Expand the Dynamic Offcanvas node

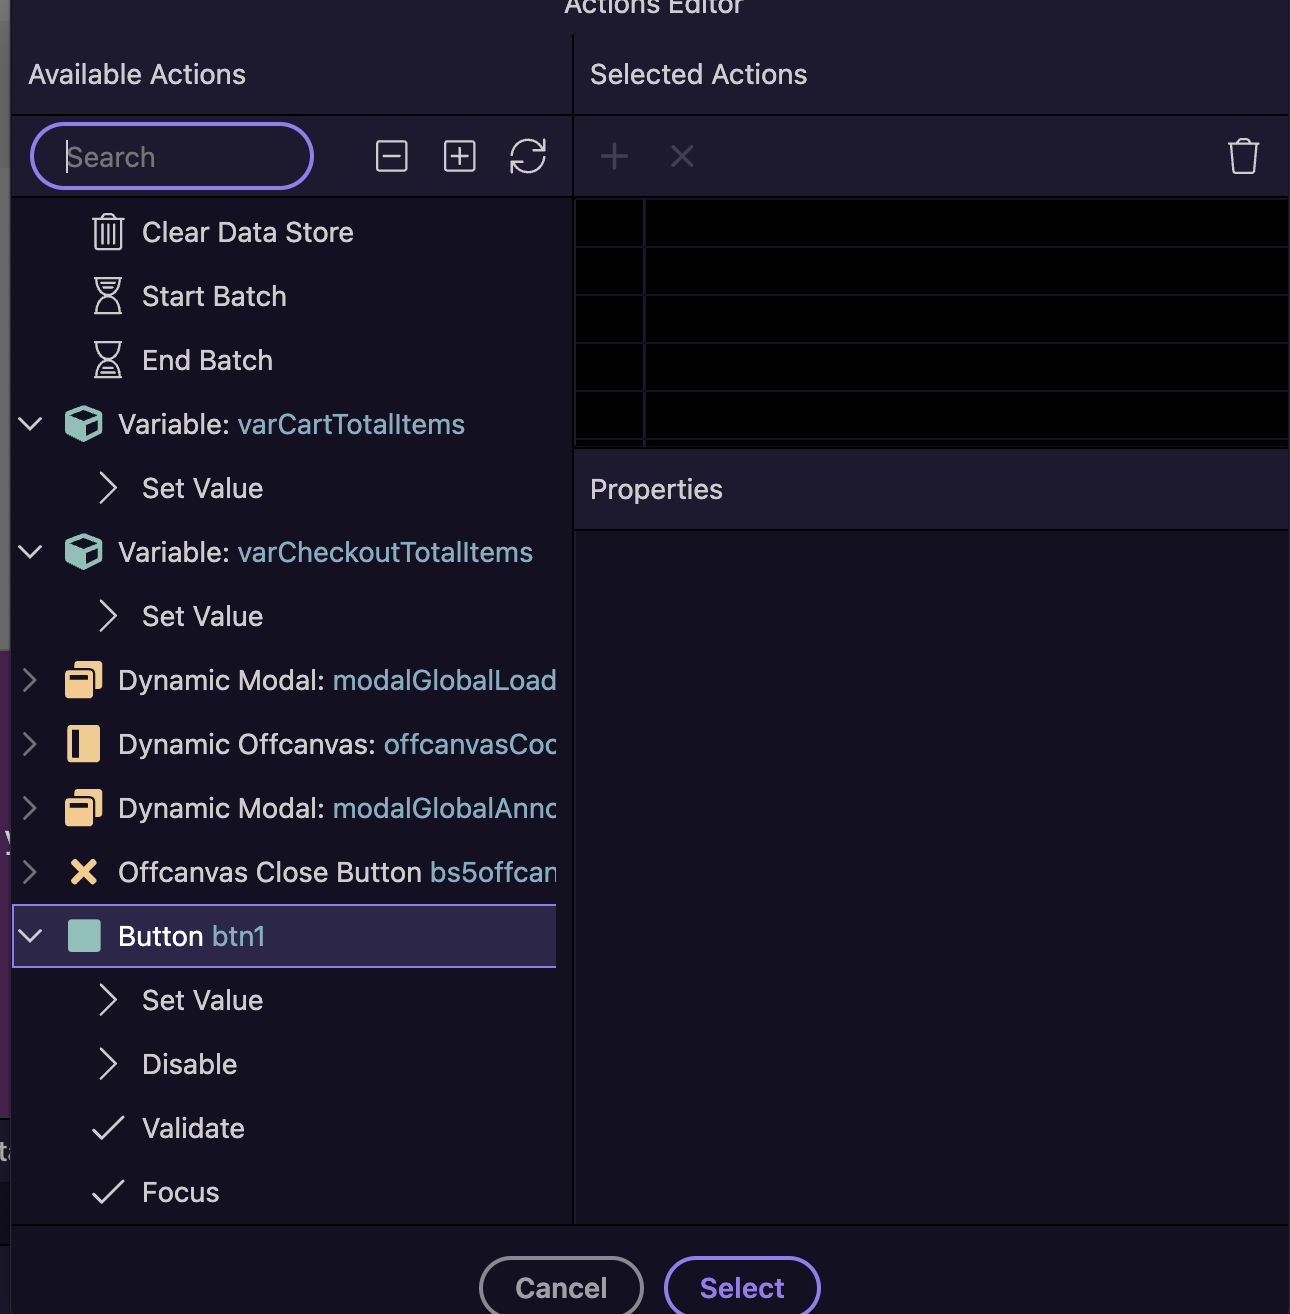(x=30, y=744)
